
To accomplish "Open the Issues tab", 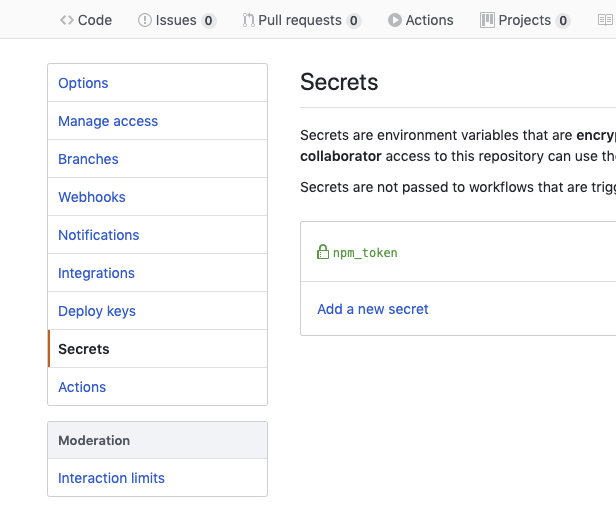I will pyautogui.click(x=176, y=20).
